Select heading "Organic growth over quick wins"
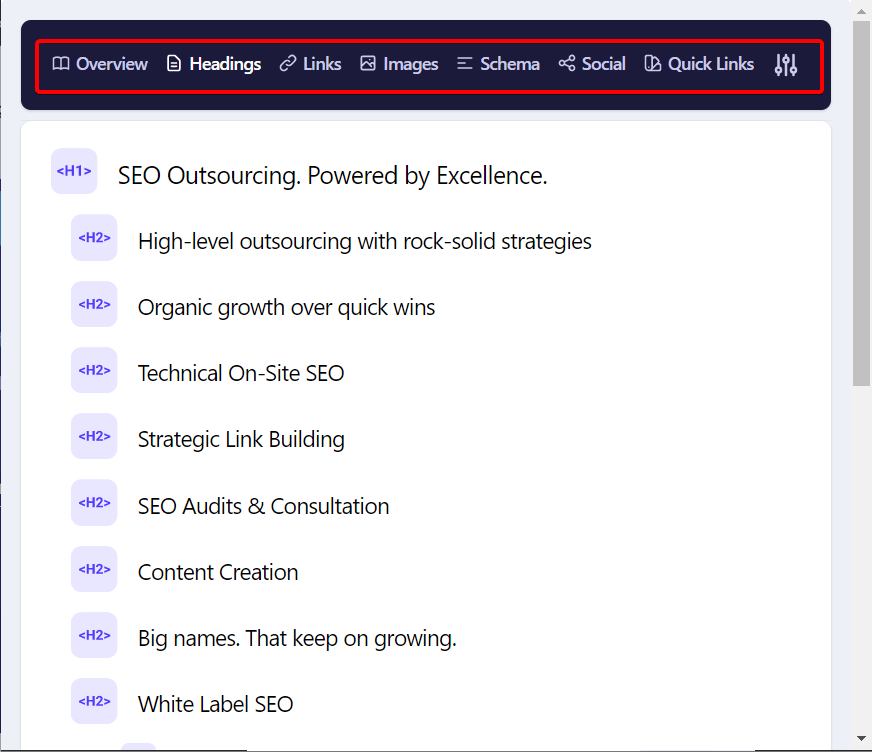The height and width of the screenshot is (752, 872). point(286,307)
